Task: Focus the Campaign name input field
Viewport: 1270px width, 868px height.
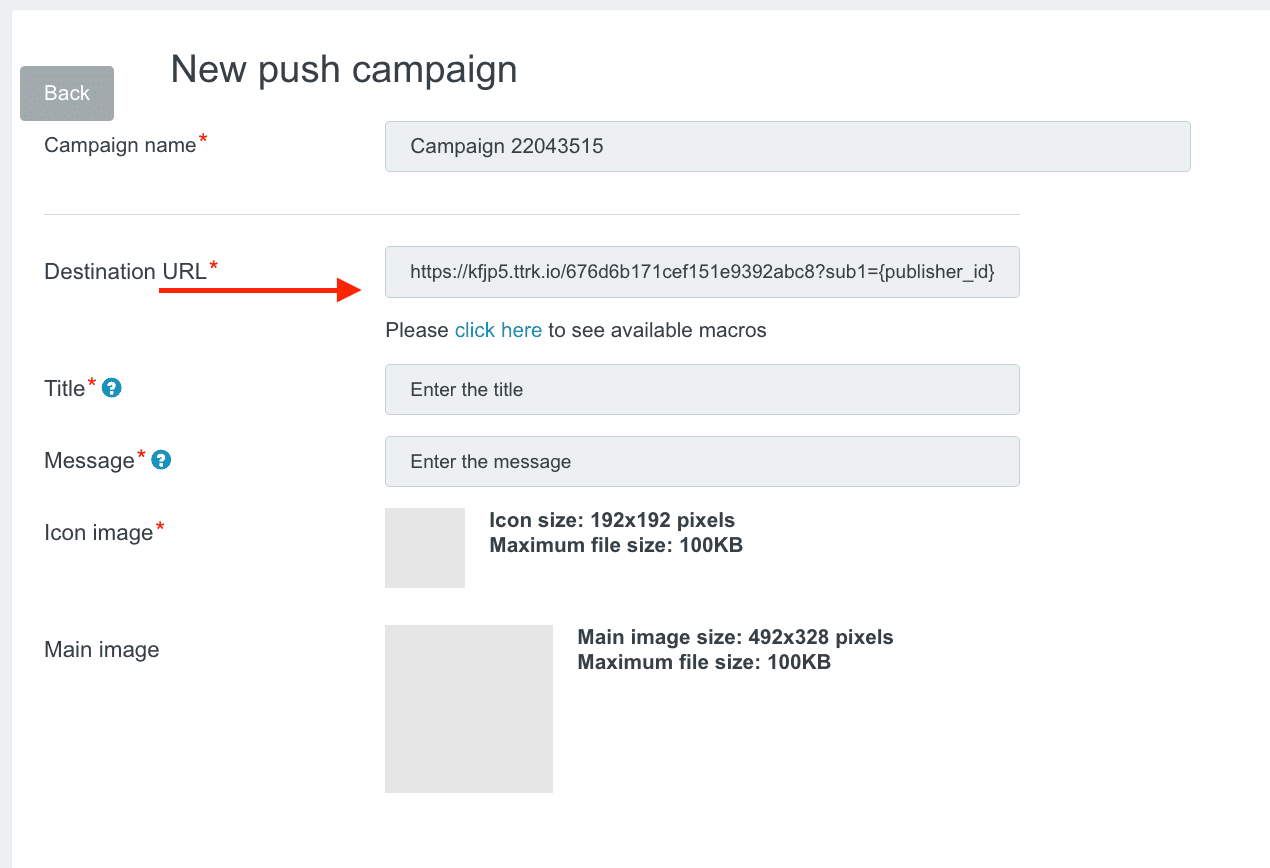Action: [x=787, y=146]
